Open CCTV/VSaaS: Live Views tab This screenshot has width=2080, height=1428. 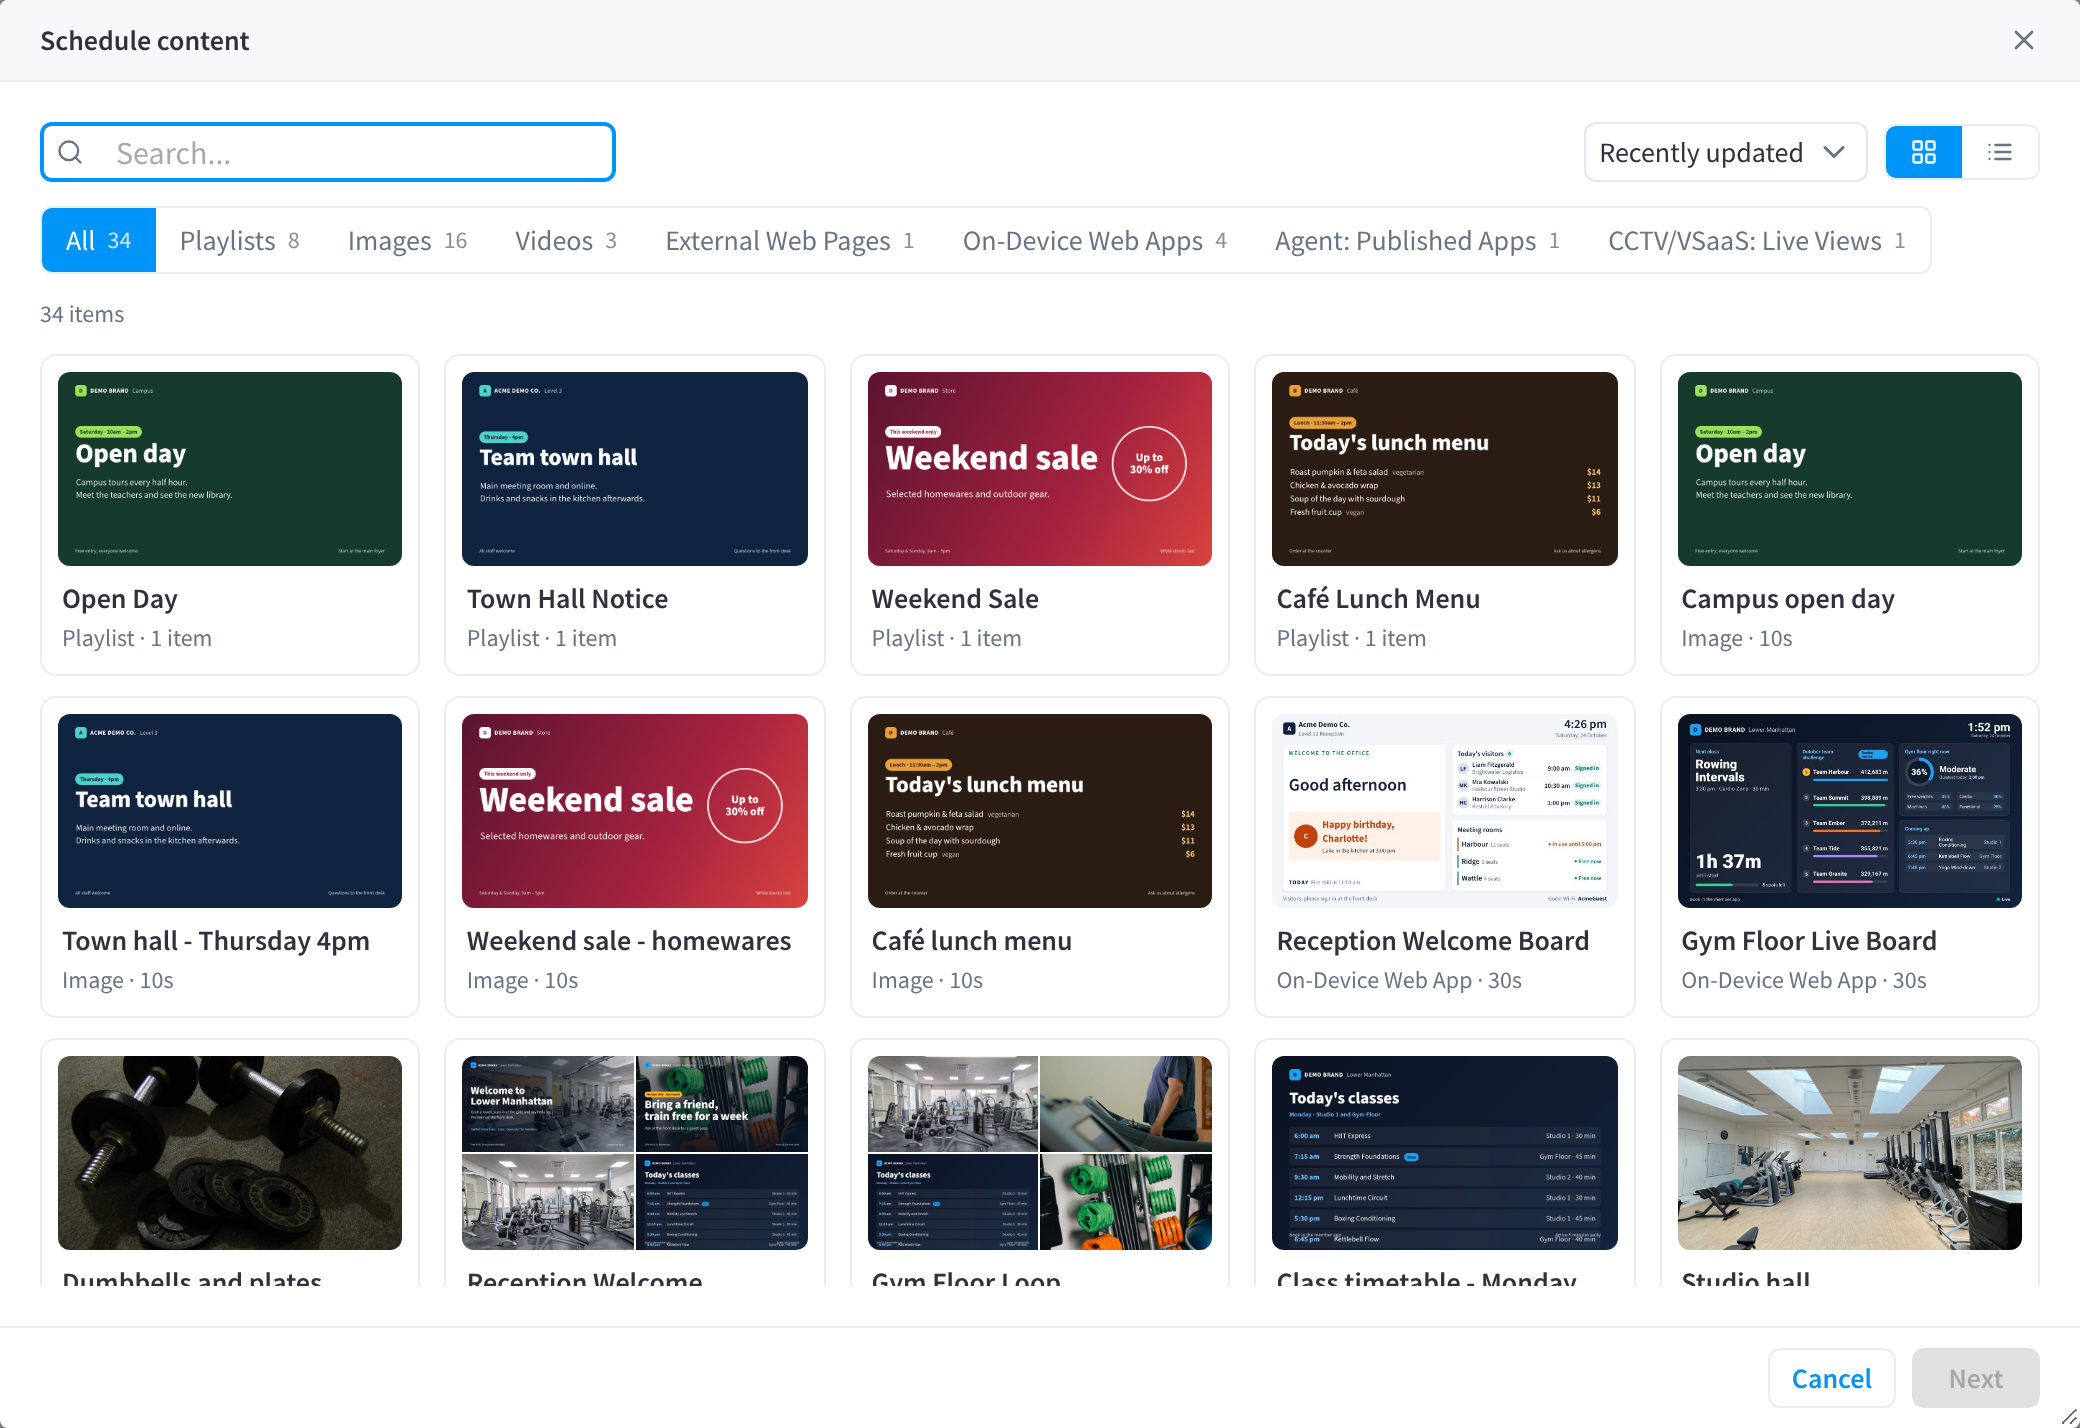(x=1756, y=240)
